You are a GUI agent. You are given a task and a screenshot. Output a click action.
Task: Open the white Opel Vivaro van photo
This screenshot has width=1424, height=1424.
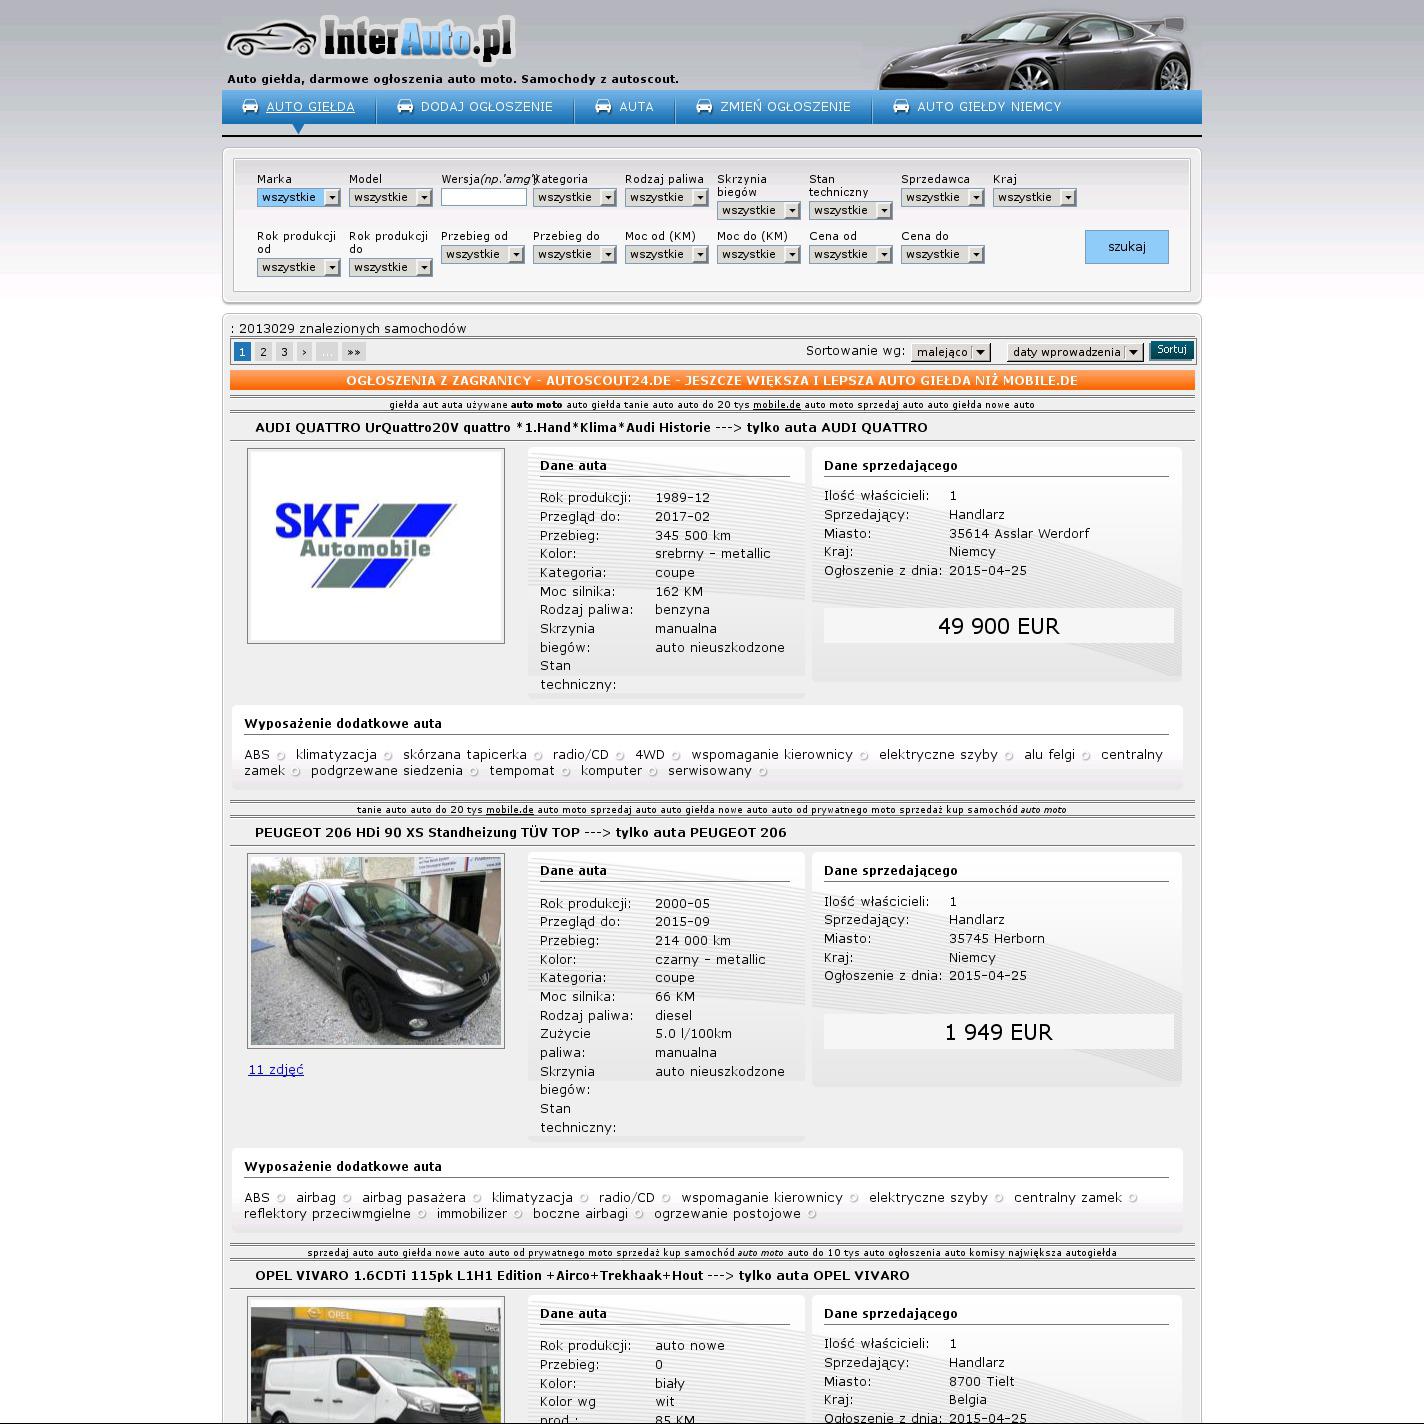pos(376,1361)
